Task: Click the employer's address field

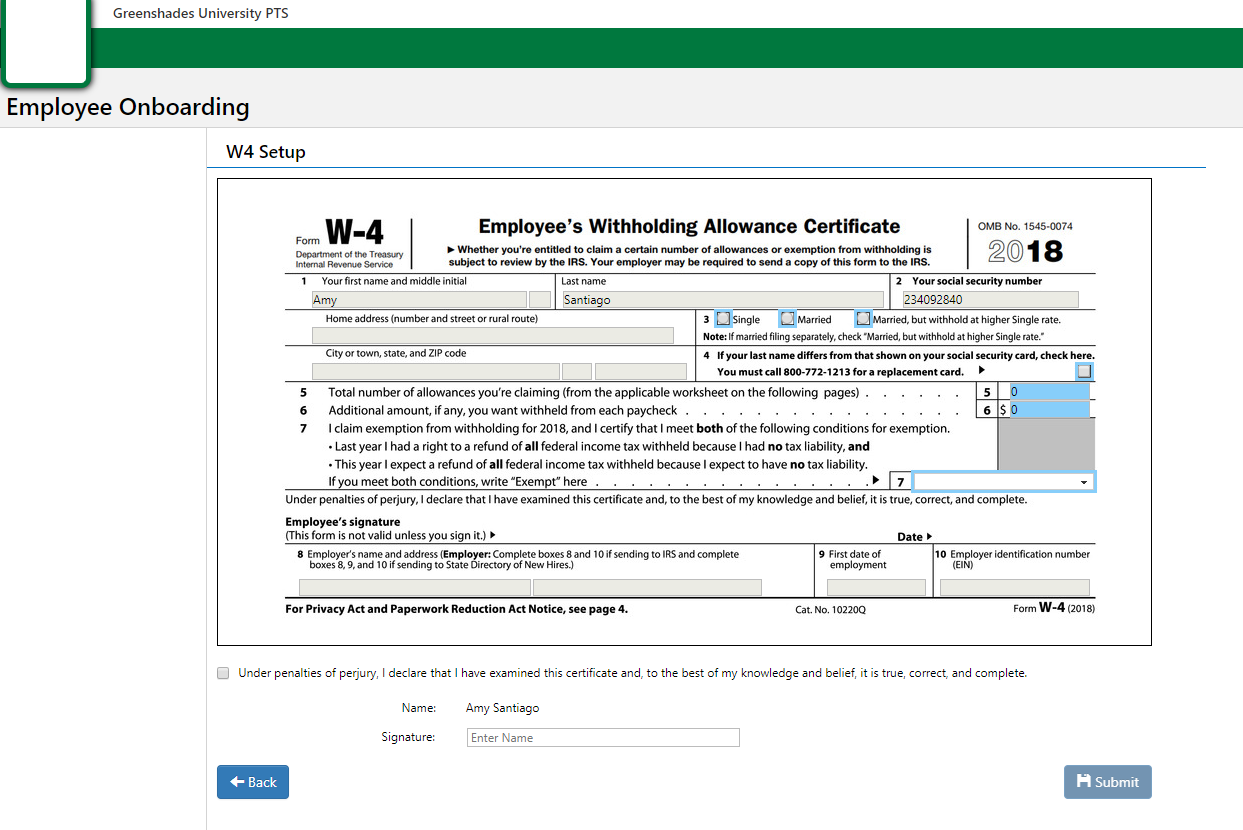Action: point(647,587)
